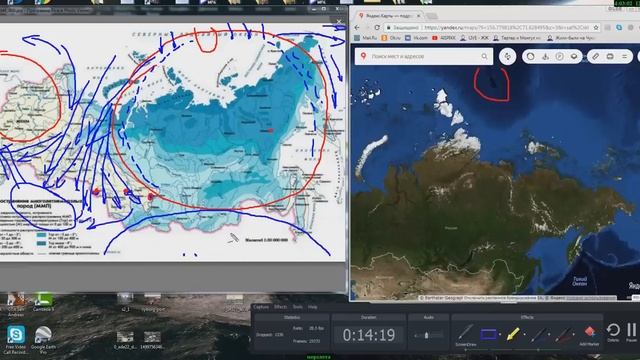Image resolution: width=640 pixels, height=360 pixels.
Task: Bookmark this page with the star icon
Action: click(x=596, y=27)
